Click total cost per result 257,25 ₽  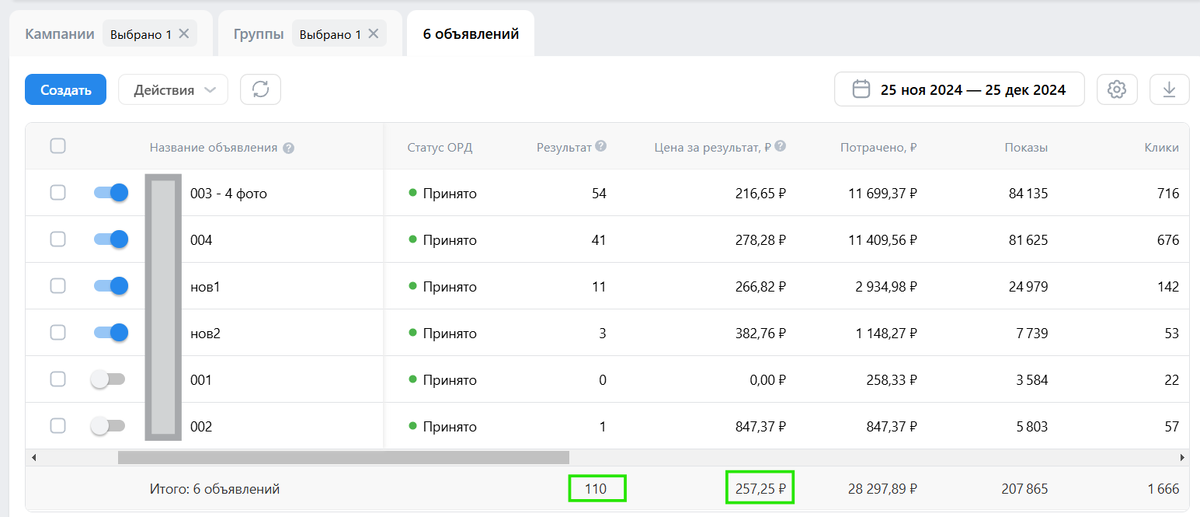(x=760, y=487)
